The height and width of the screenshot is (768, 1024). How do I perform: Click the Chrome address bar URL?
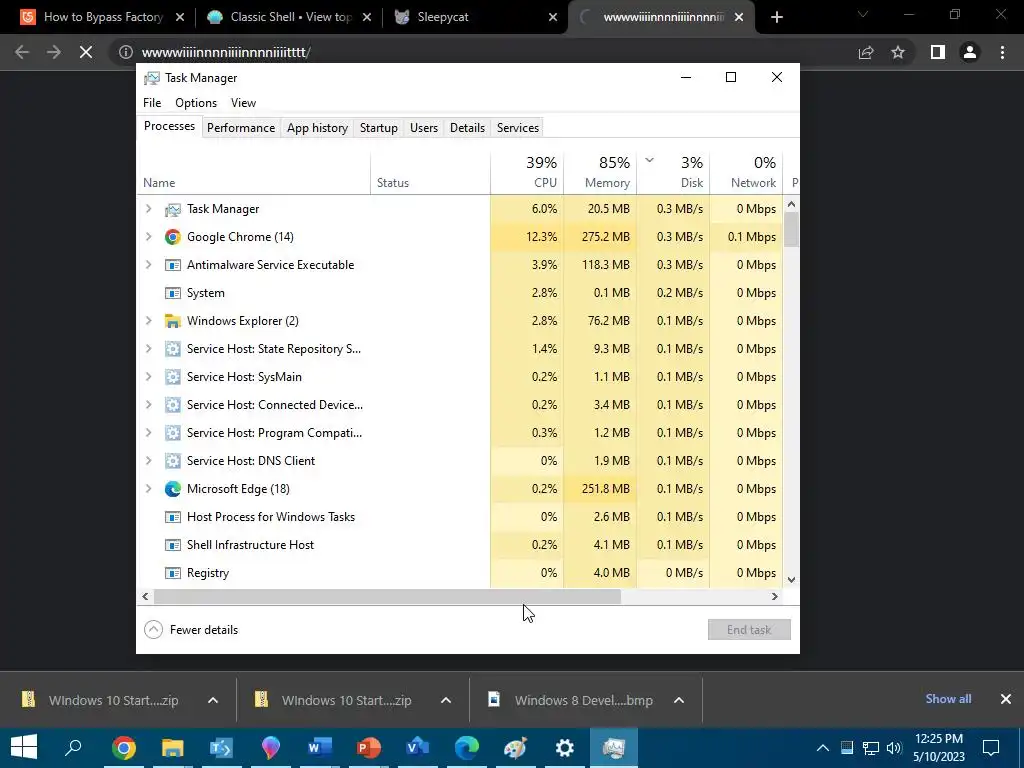point(226,52)
